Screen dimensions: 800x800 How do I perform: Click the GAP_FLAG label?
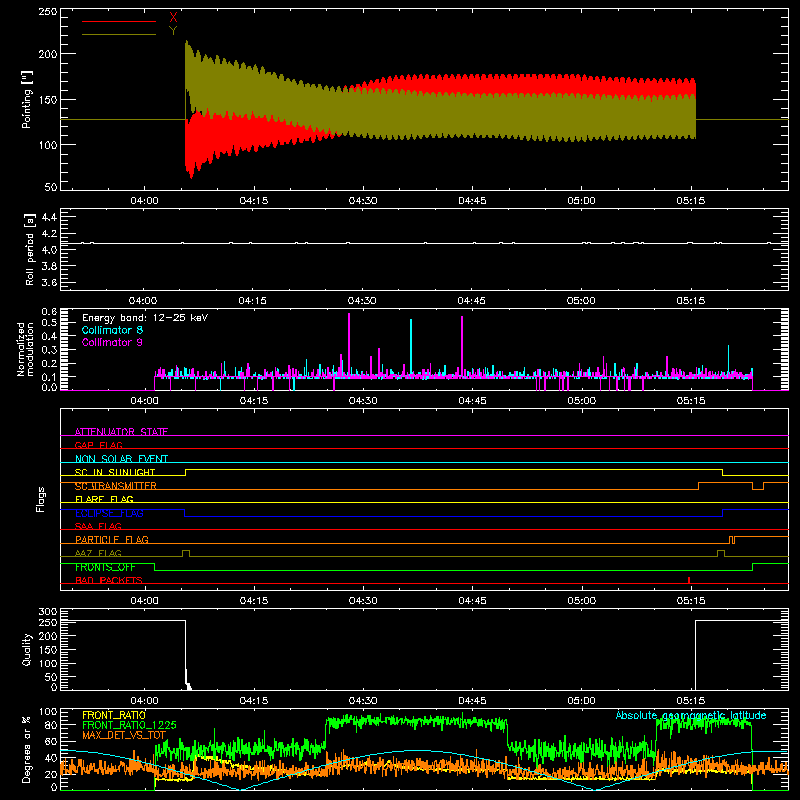point(98,445)
